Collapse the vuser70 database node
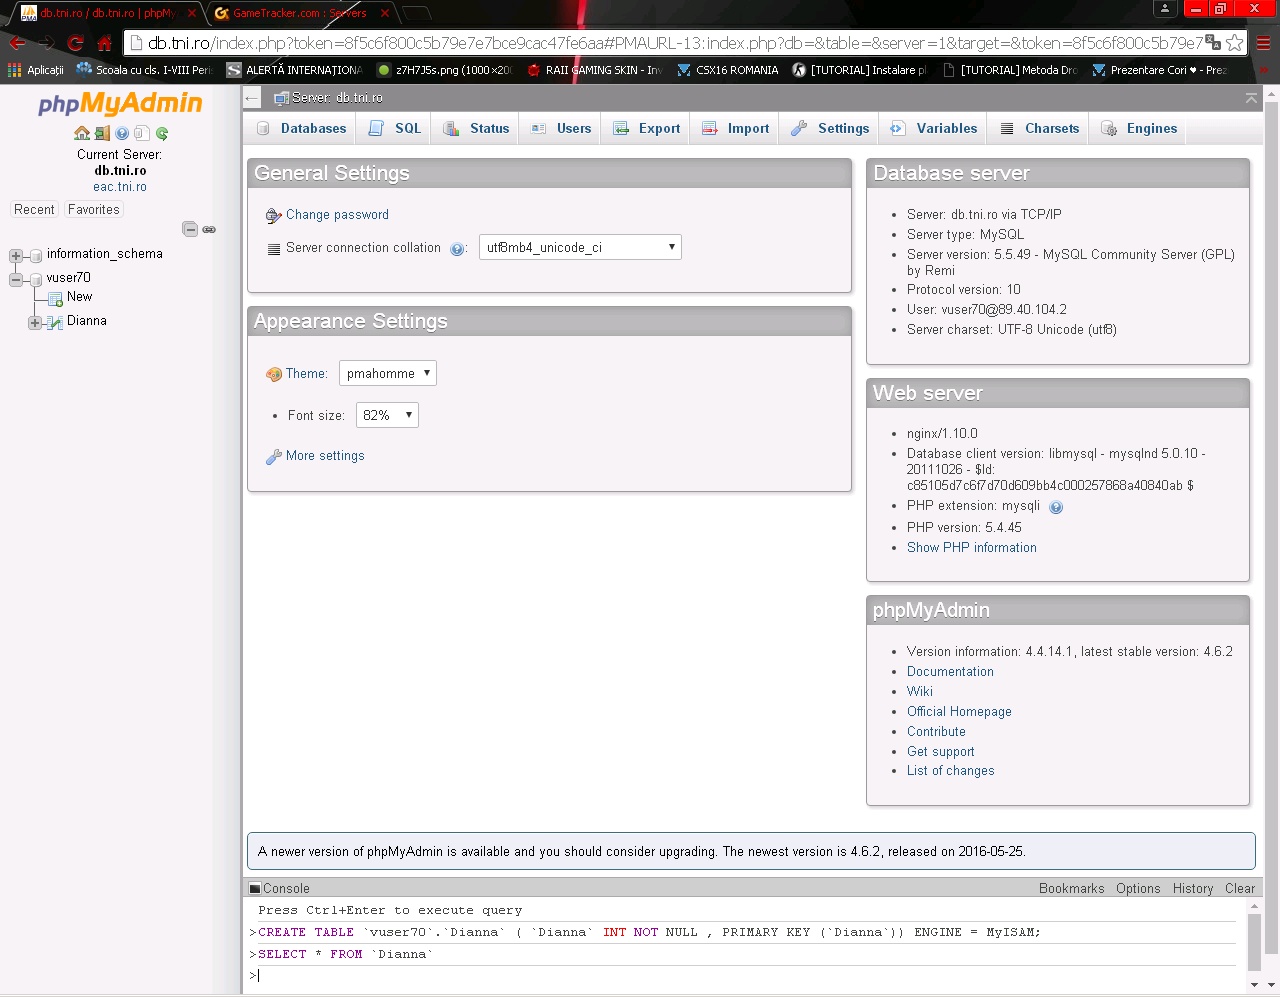Image resolution: width=1280 pixels, height=997 pixels. click(x=16, y=279)
